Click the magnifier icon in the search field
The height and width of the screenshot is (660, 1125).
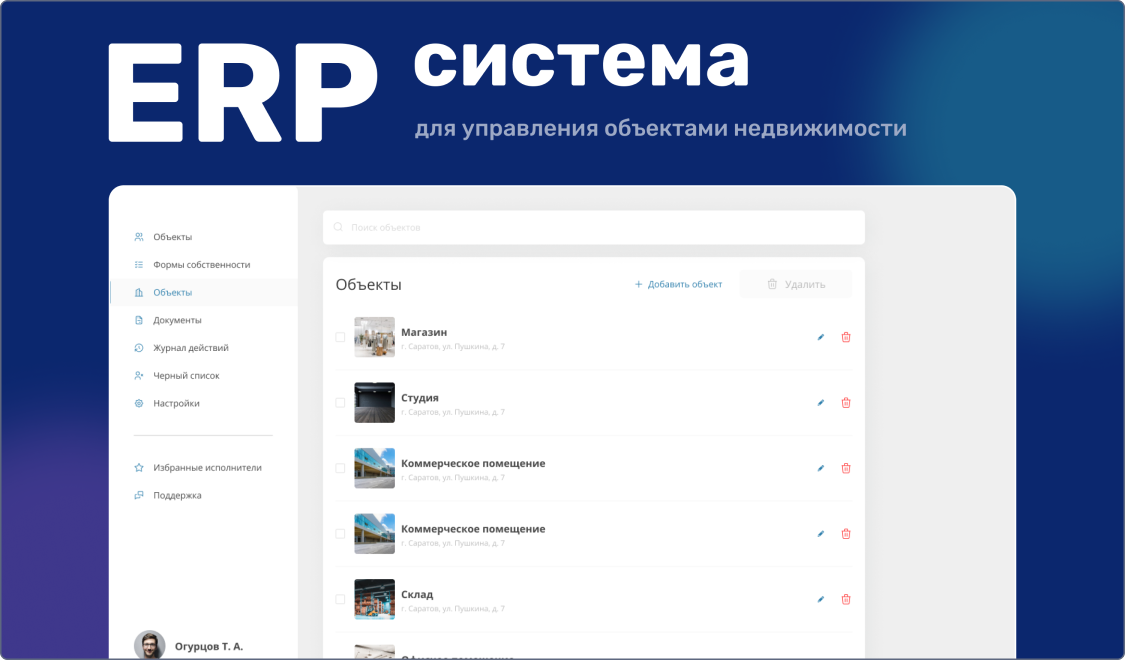(338, 227)
